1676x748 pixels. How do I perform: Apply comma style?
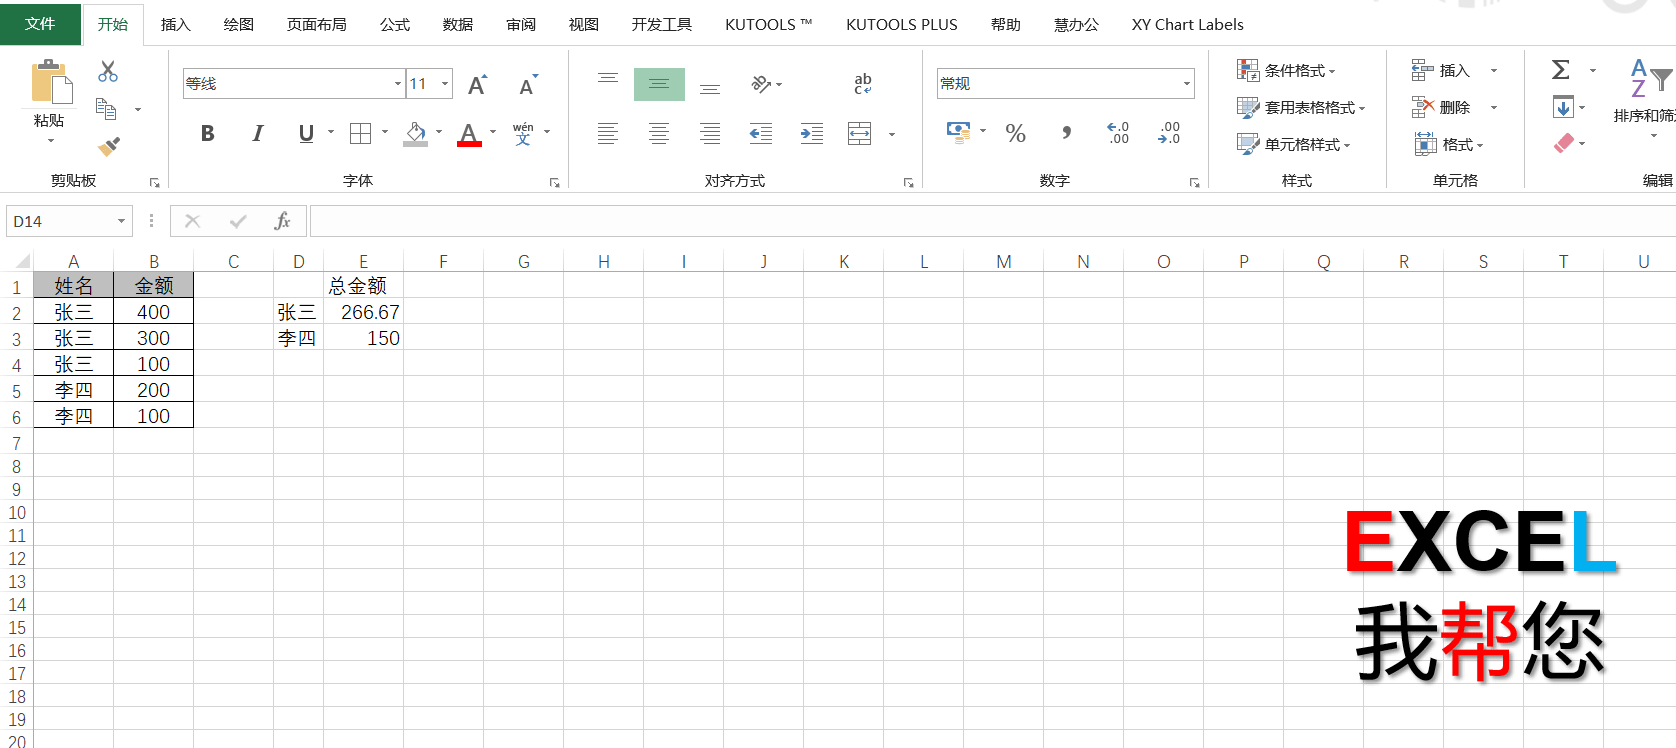pos(1067,132)
